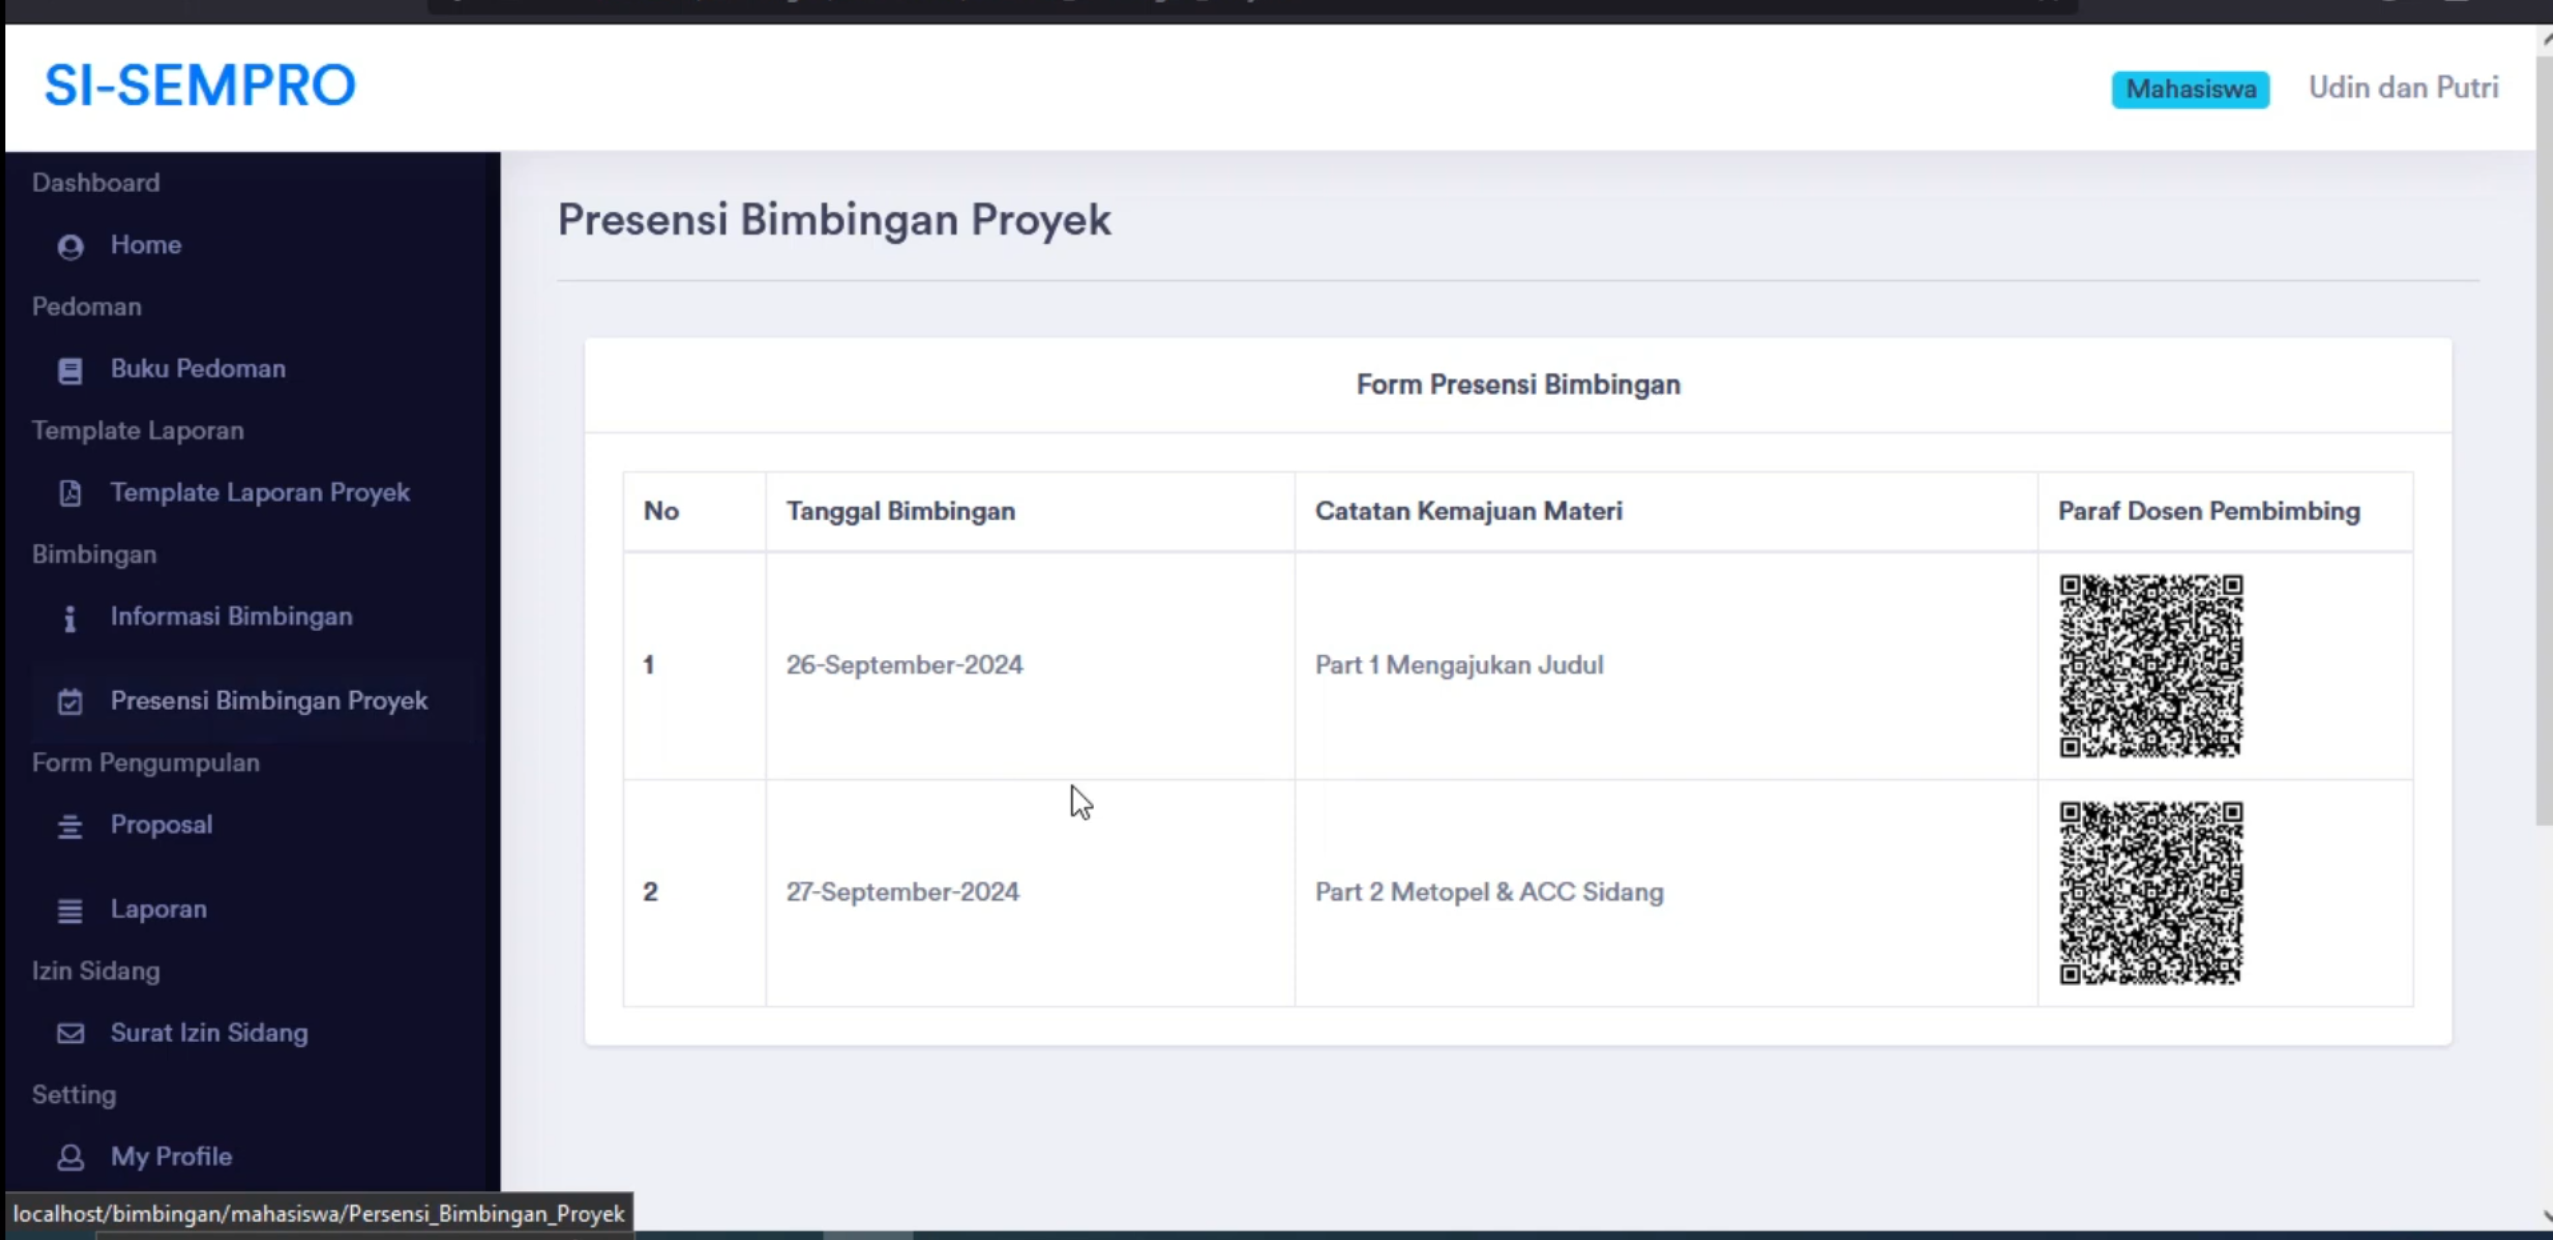Click the 26-September-2024 date cell
This screenshot has width=2553, height=1240.
point(1030,666)
